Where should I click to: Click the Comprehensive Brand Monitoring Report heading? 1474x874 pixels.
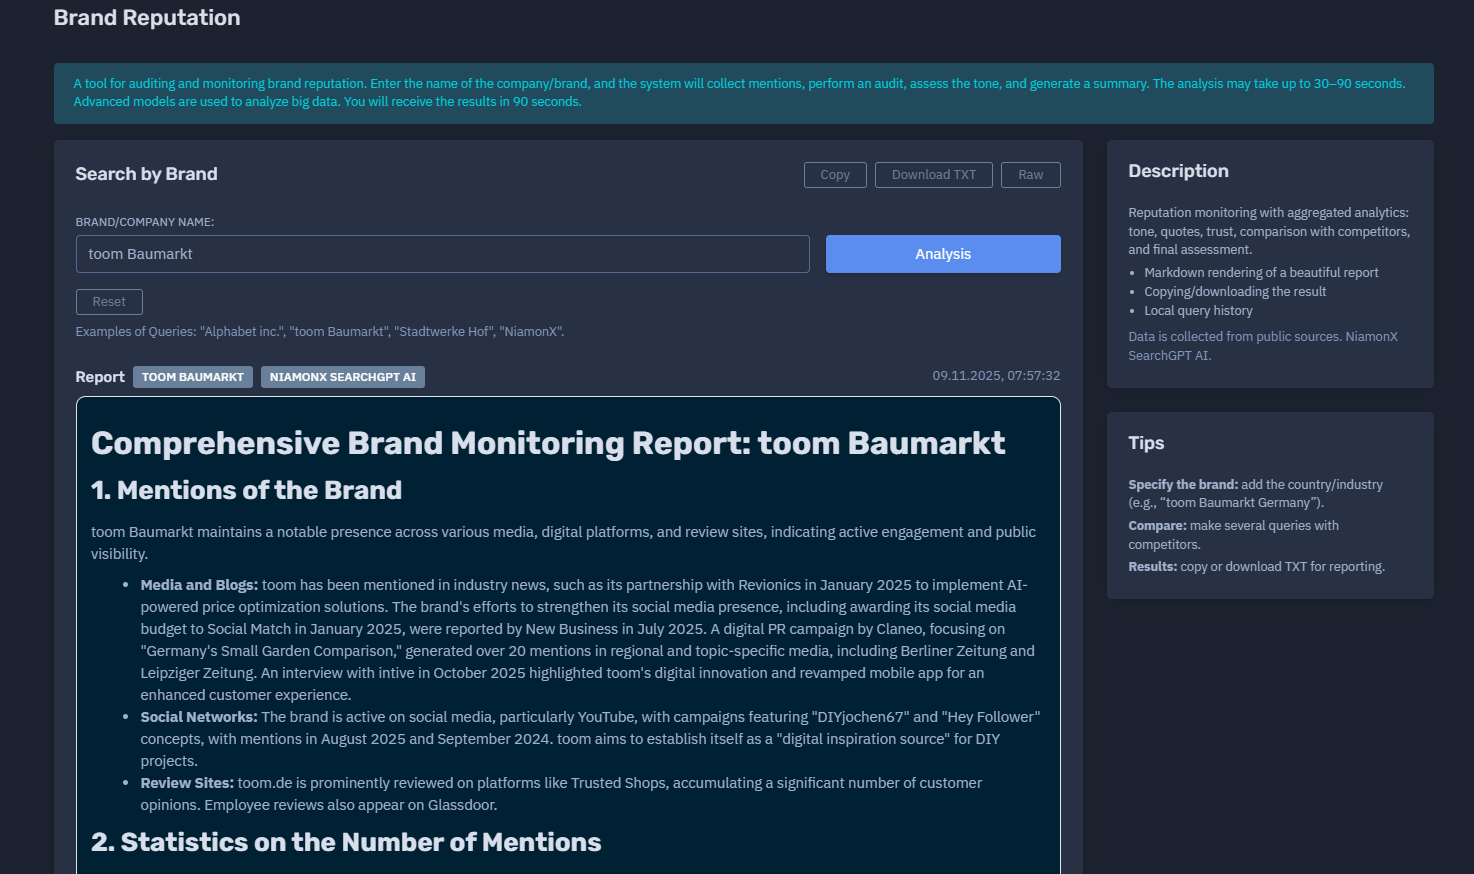click(x=548, y=443)
